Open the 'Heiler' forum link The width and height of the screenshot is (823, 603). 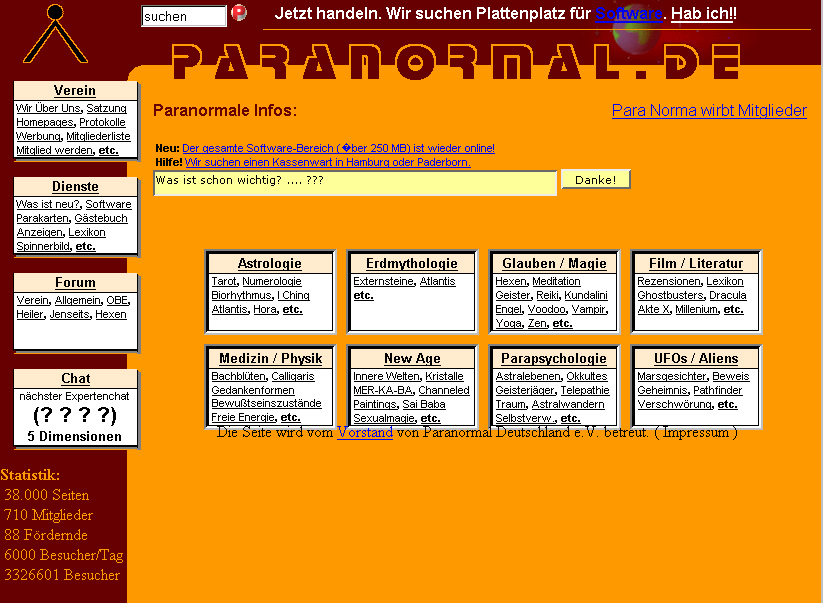pos(30,314)
